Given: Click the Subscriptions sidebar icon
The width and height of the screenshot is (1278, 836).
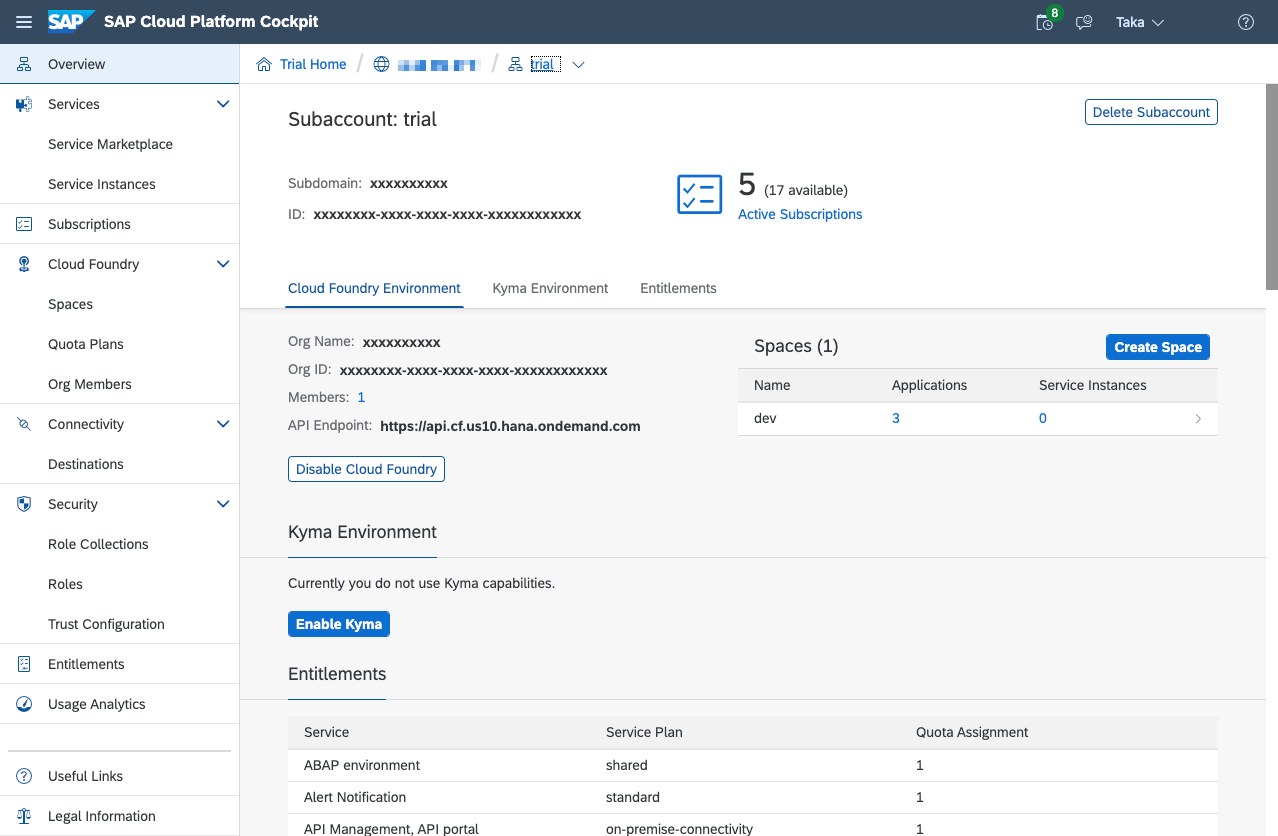Looking at the screenshot, I should click(x=25, y=224).
